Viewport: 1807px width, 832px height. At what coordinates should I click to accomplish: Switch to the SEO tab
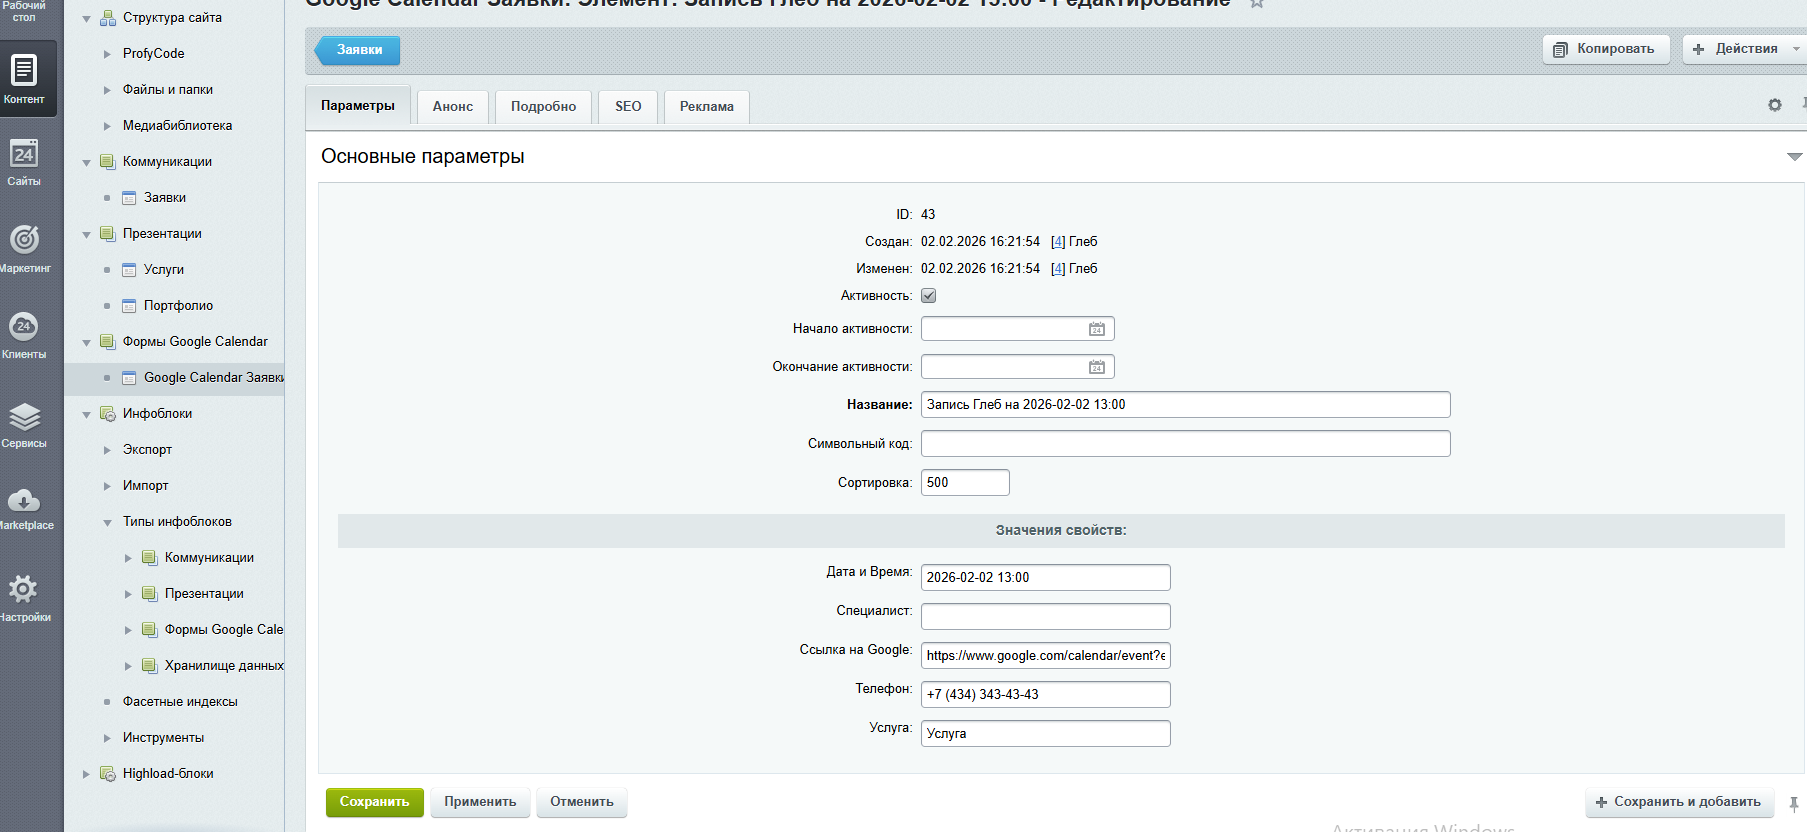[628, 106]
